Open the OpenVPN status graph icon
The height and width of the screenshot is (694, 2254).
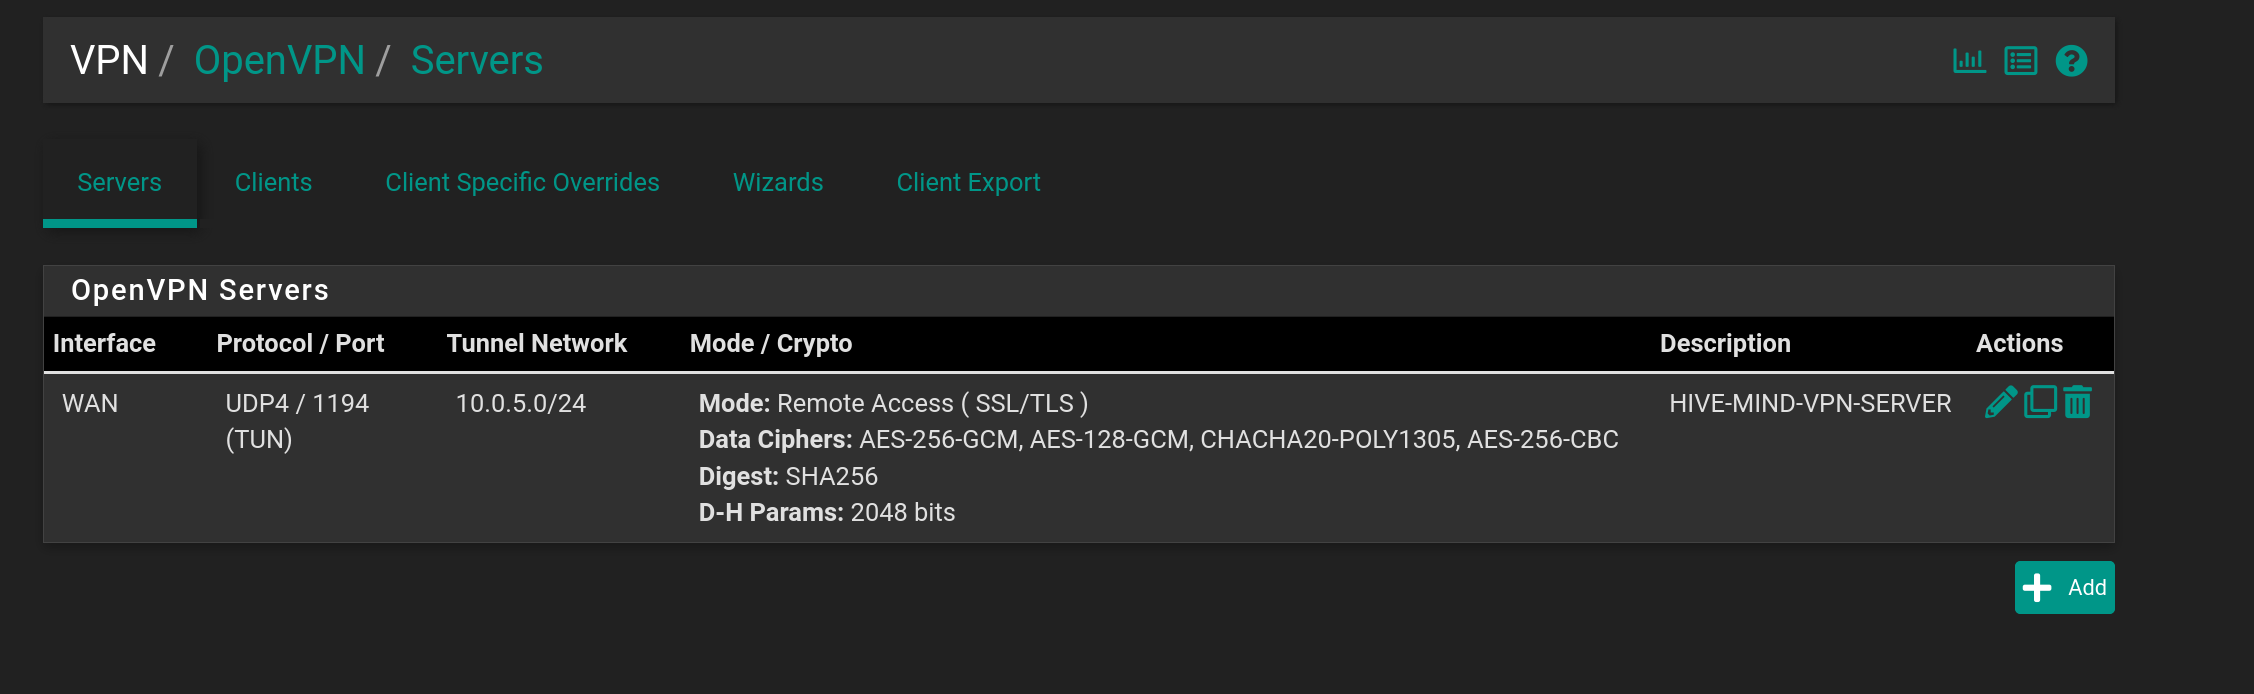(x=1968, y=60)
